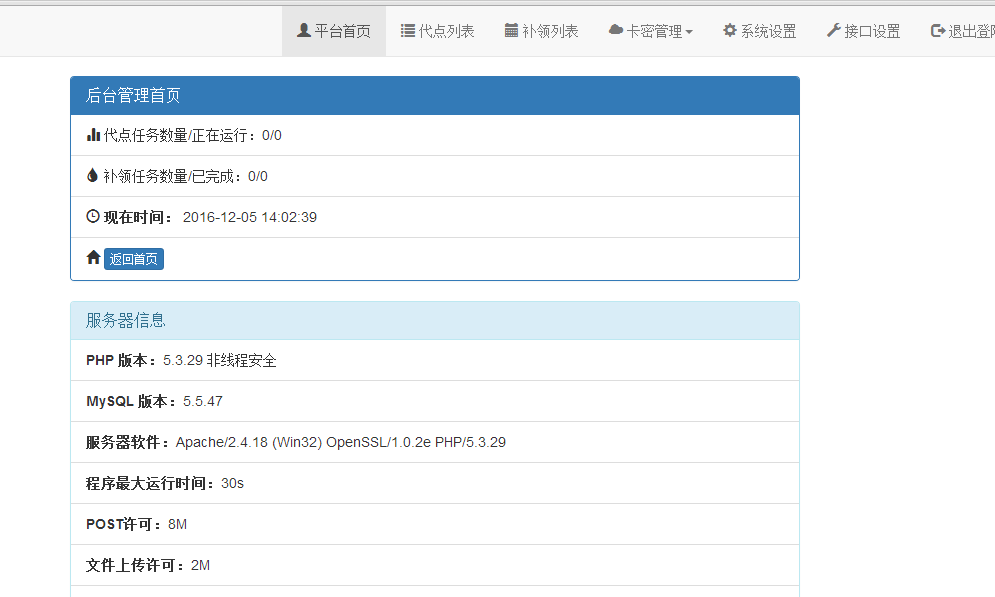Click MySQL version value 5.5.47
The image size is (995, 597).
coord(203,402)
